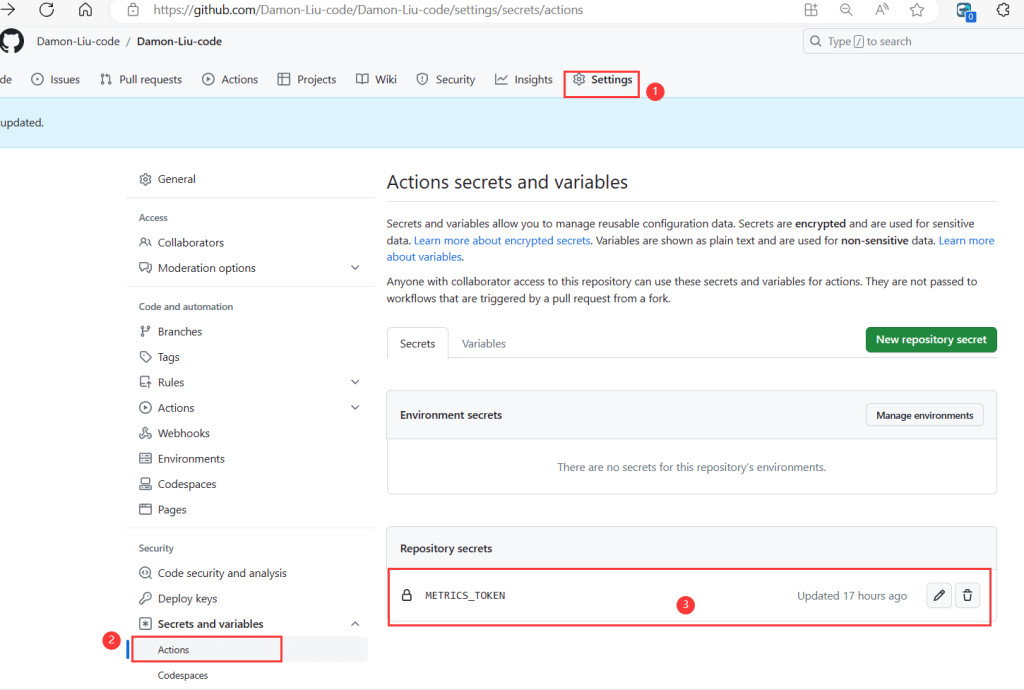Open the Pull requests tab
The width and height of the screenshot is (1024, 690).
[x=141, y=80]
